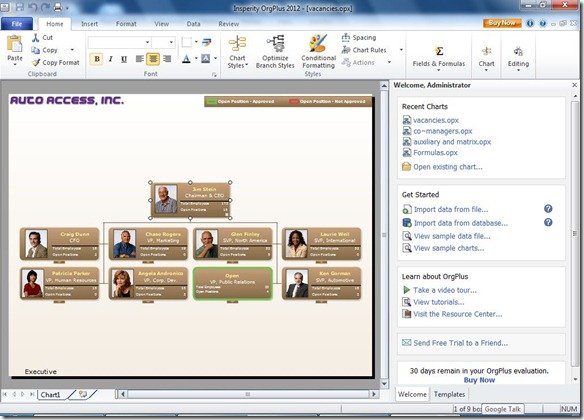The width and height of the screenshot is (584, 420).
Task: Select the Open VP Public Relations box
Action: [232, 283]
